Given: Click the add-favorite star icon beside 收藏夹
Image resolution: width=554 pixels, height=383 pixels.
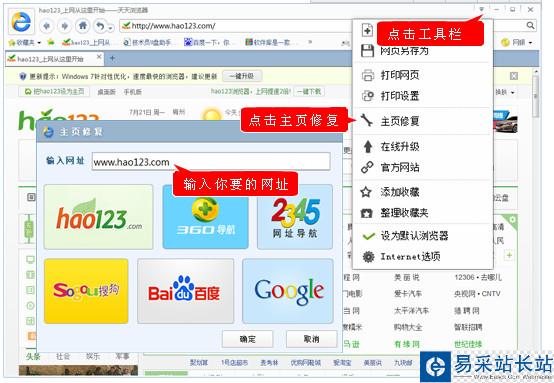Looking at the screenshot, I should coord(51,42).
